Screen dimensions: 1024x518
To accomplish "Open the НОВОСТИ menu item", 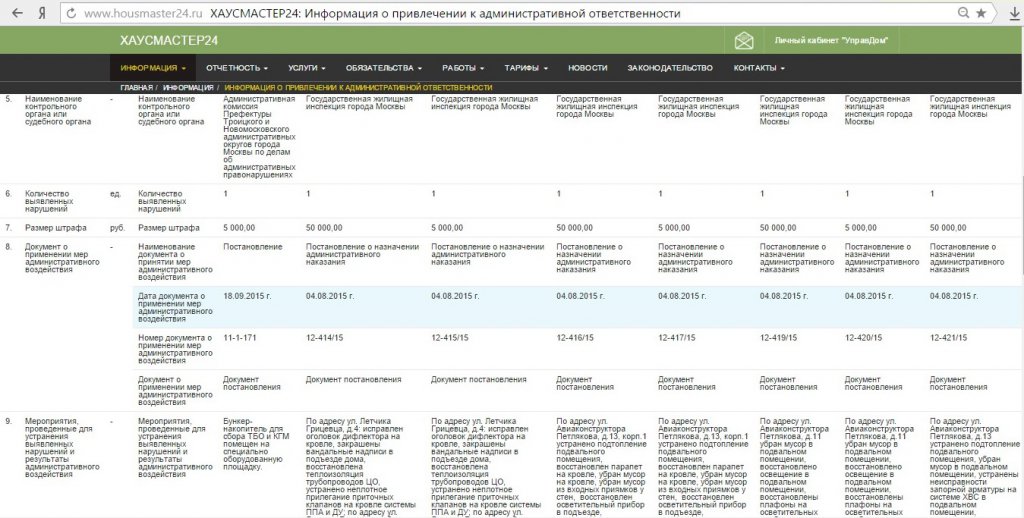I will [588, 68].
